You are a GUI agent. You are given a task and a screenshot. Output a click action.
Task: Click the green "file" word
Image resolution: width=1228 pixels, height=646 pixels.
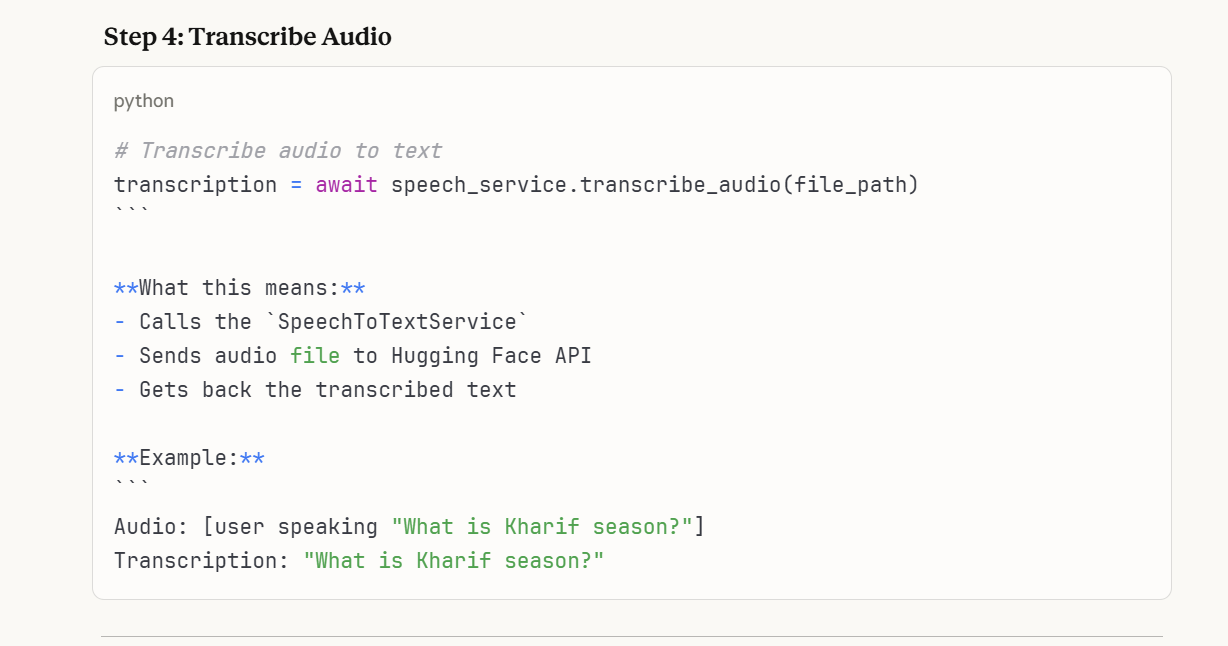pos(315,356)
